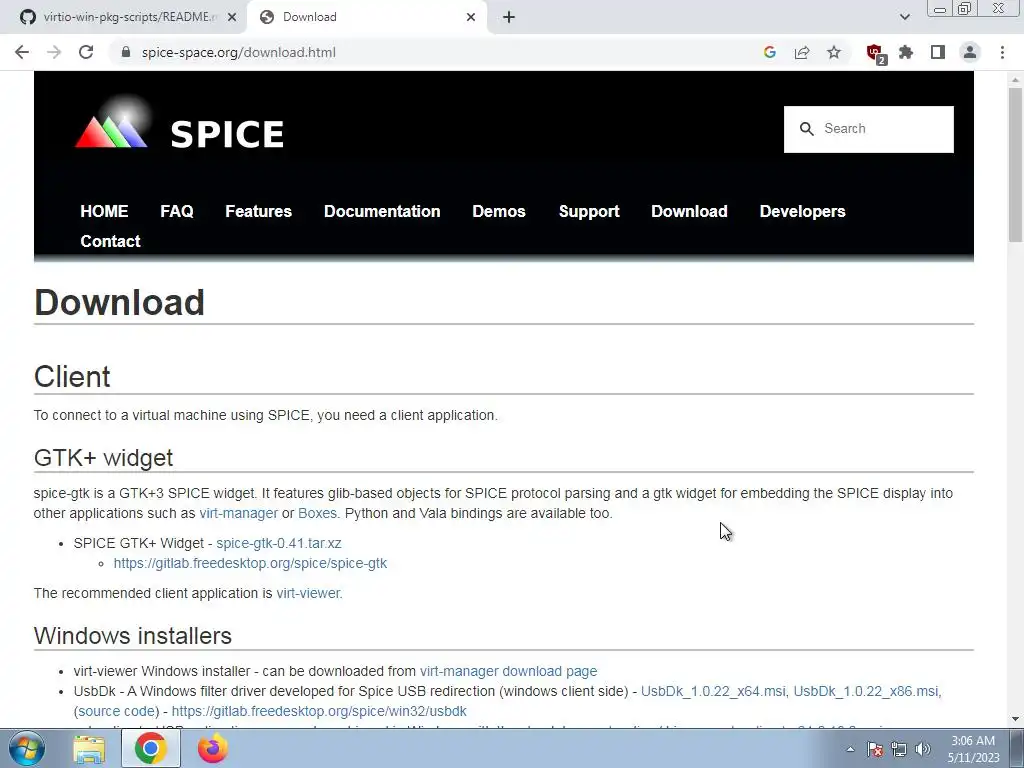
Task: Open the Contact nav item
Action: 110,241
